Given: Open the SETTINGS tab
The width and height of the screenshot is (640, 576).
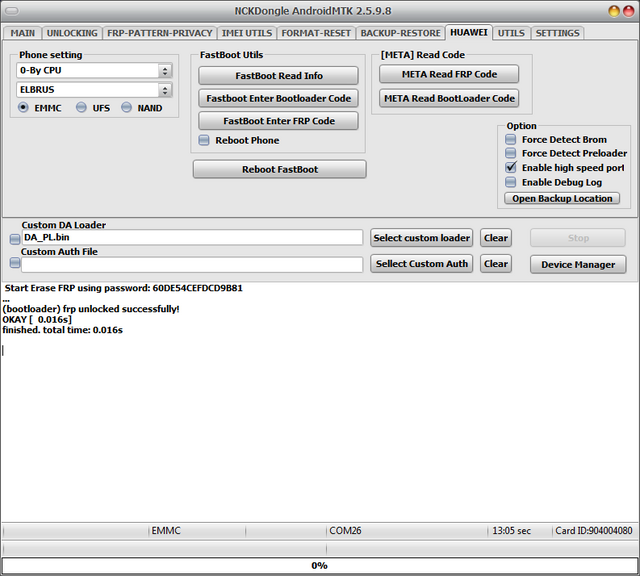Looking at the screenshot, I should [558, 33].
